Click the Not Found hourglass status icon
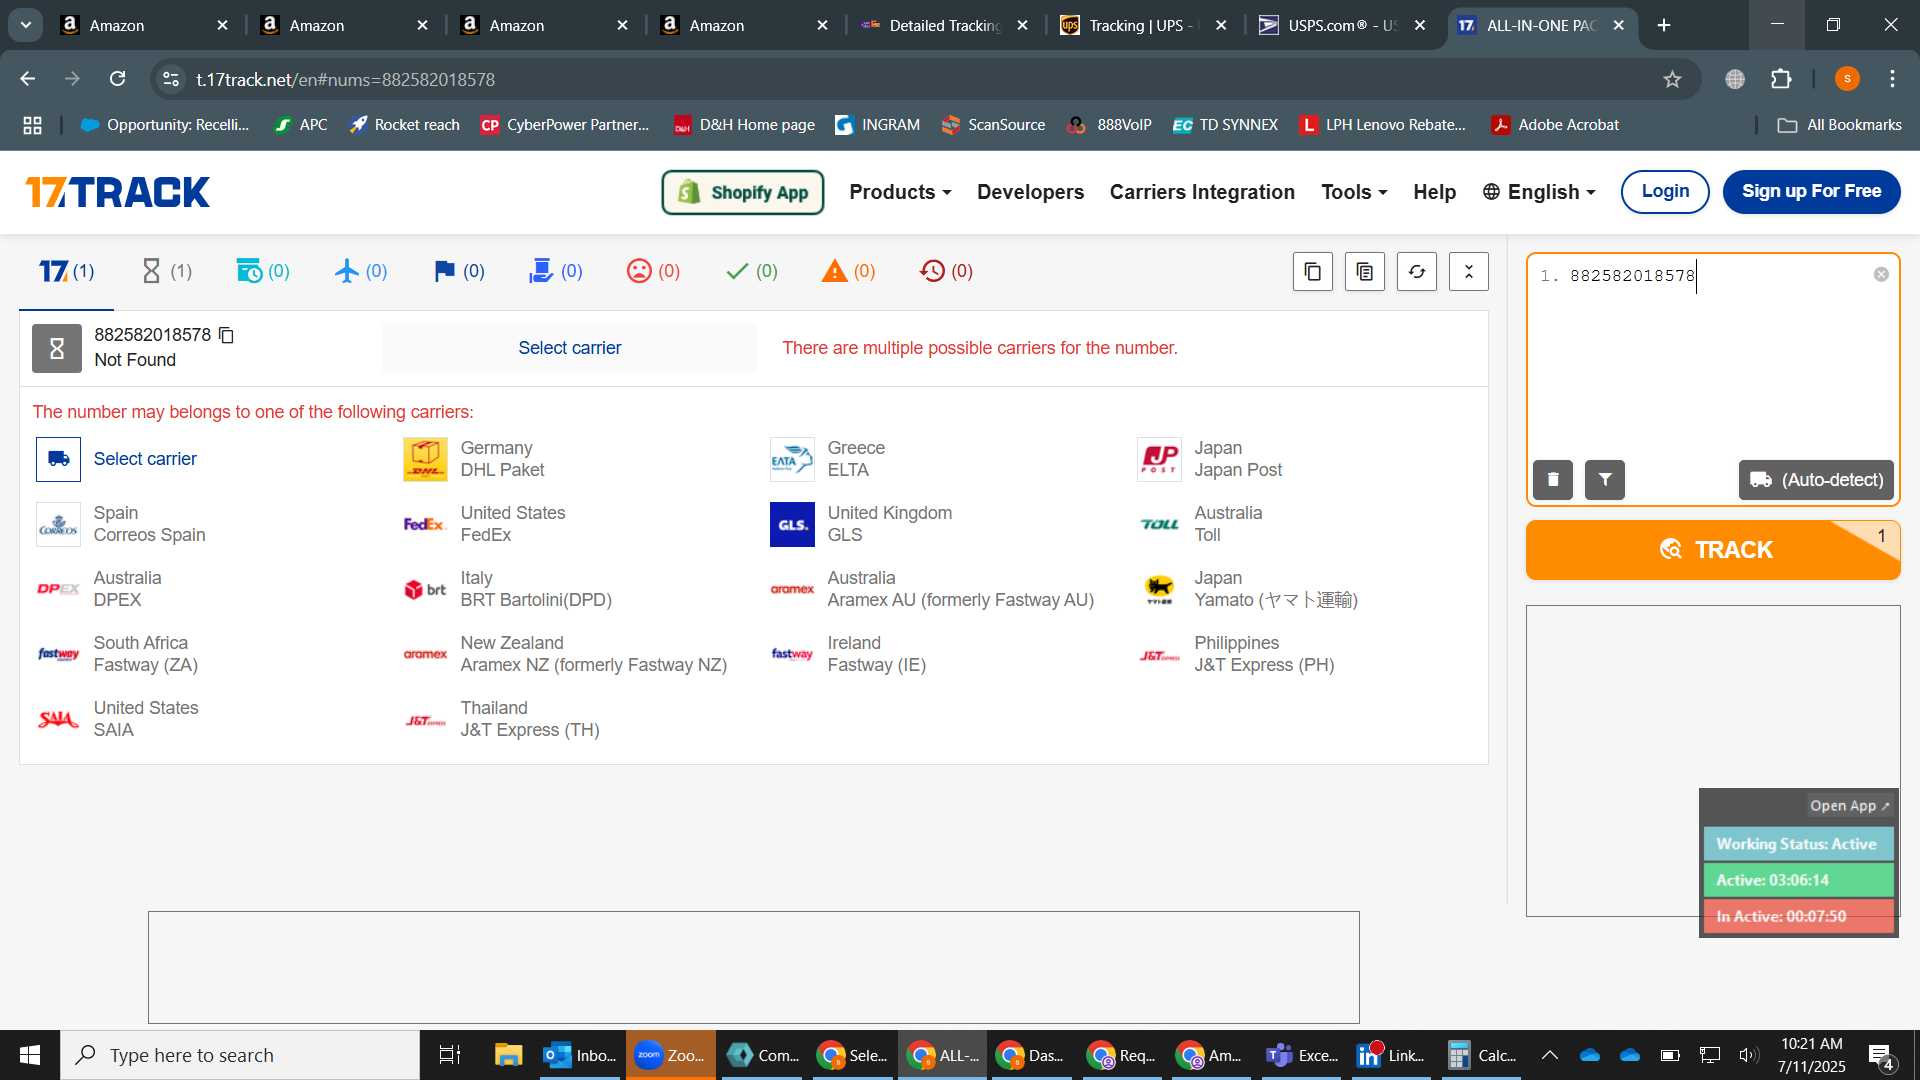Image resolution: width=1920 pixels, height=1080 pixels. pyautogui.click(x=57, y=348)
